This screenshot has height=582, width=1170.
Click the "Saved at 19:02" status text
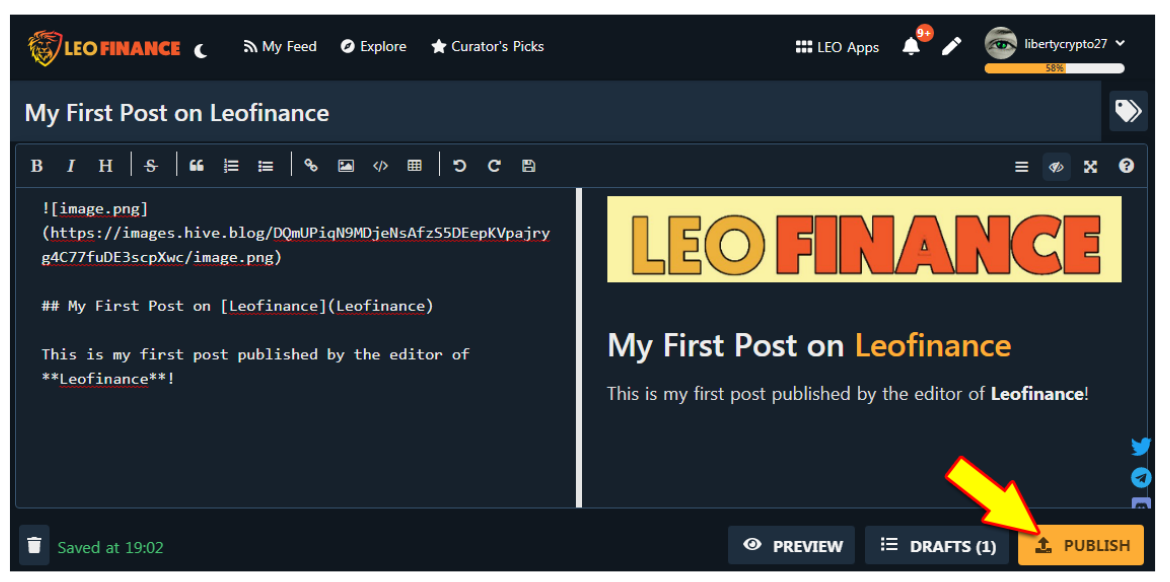point(110,547)
